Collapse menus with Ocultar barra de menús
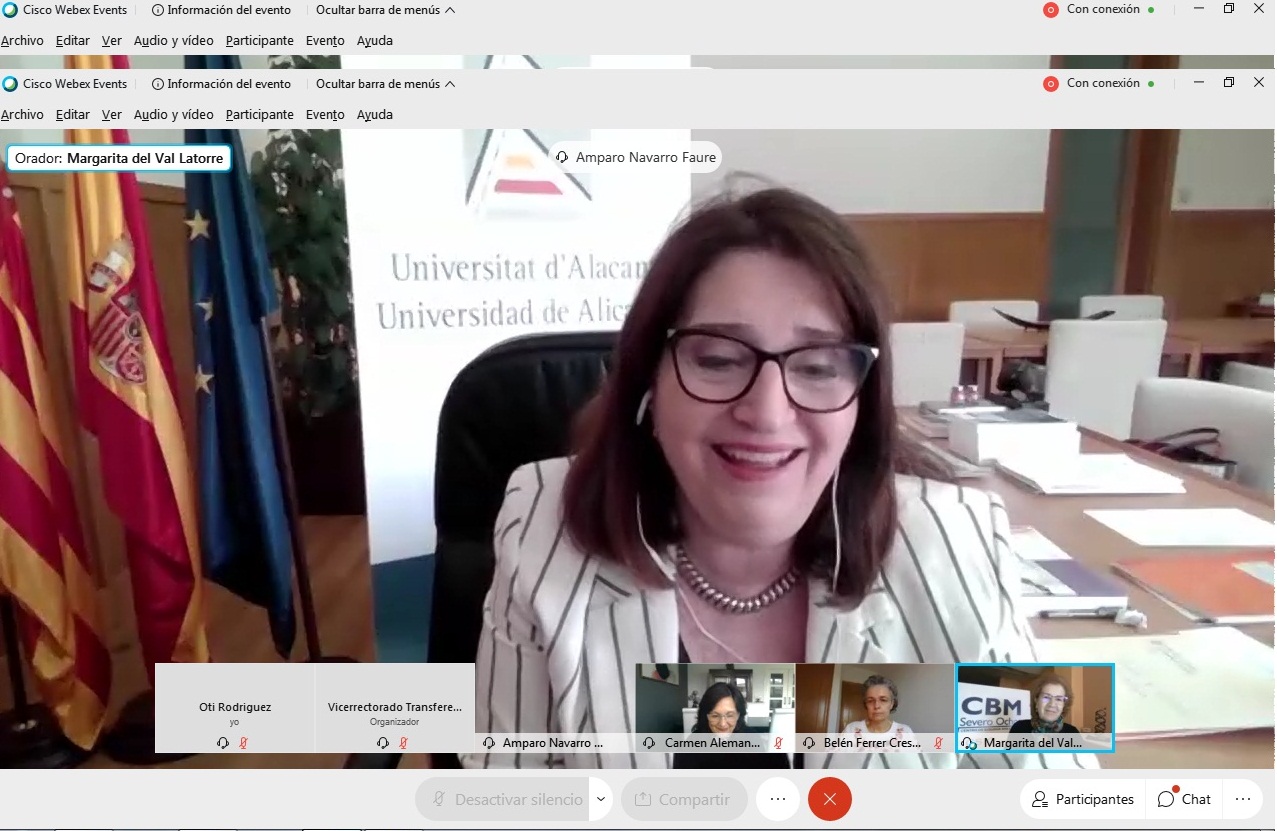This screenshot has height=831, width=1277. [x=385, y=84]
